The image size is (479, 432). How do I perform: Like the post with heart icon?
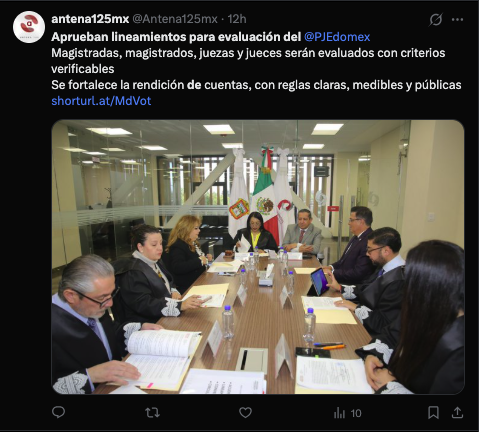[x=245, y=413]
